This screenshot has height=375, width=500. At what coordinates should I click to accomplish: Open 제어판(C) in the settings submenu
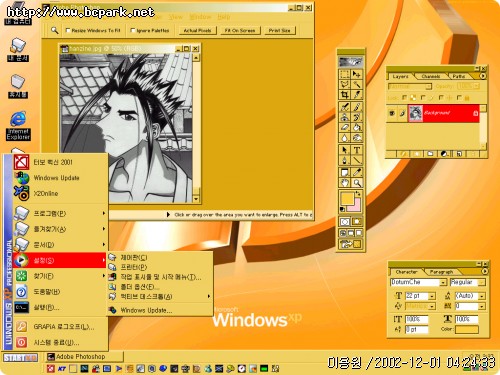(133, 257)
